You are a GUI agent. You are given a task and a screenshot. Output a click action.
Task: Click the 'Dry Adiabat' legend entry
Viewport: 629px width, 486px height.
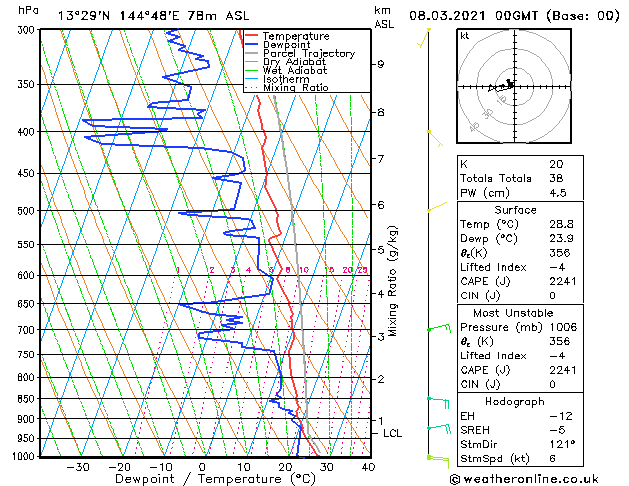pos(294,62)
